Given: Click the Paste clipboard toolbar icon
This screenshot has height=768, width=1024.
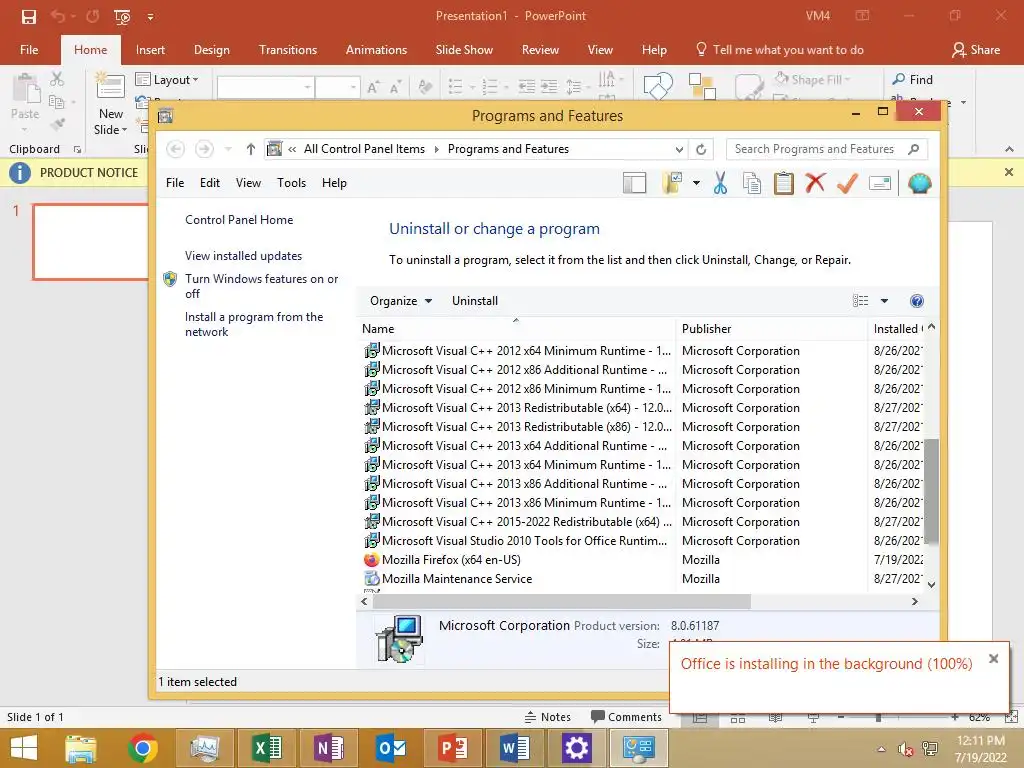Looking at the screenshot, I should click(x=783, y=184).
